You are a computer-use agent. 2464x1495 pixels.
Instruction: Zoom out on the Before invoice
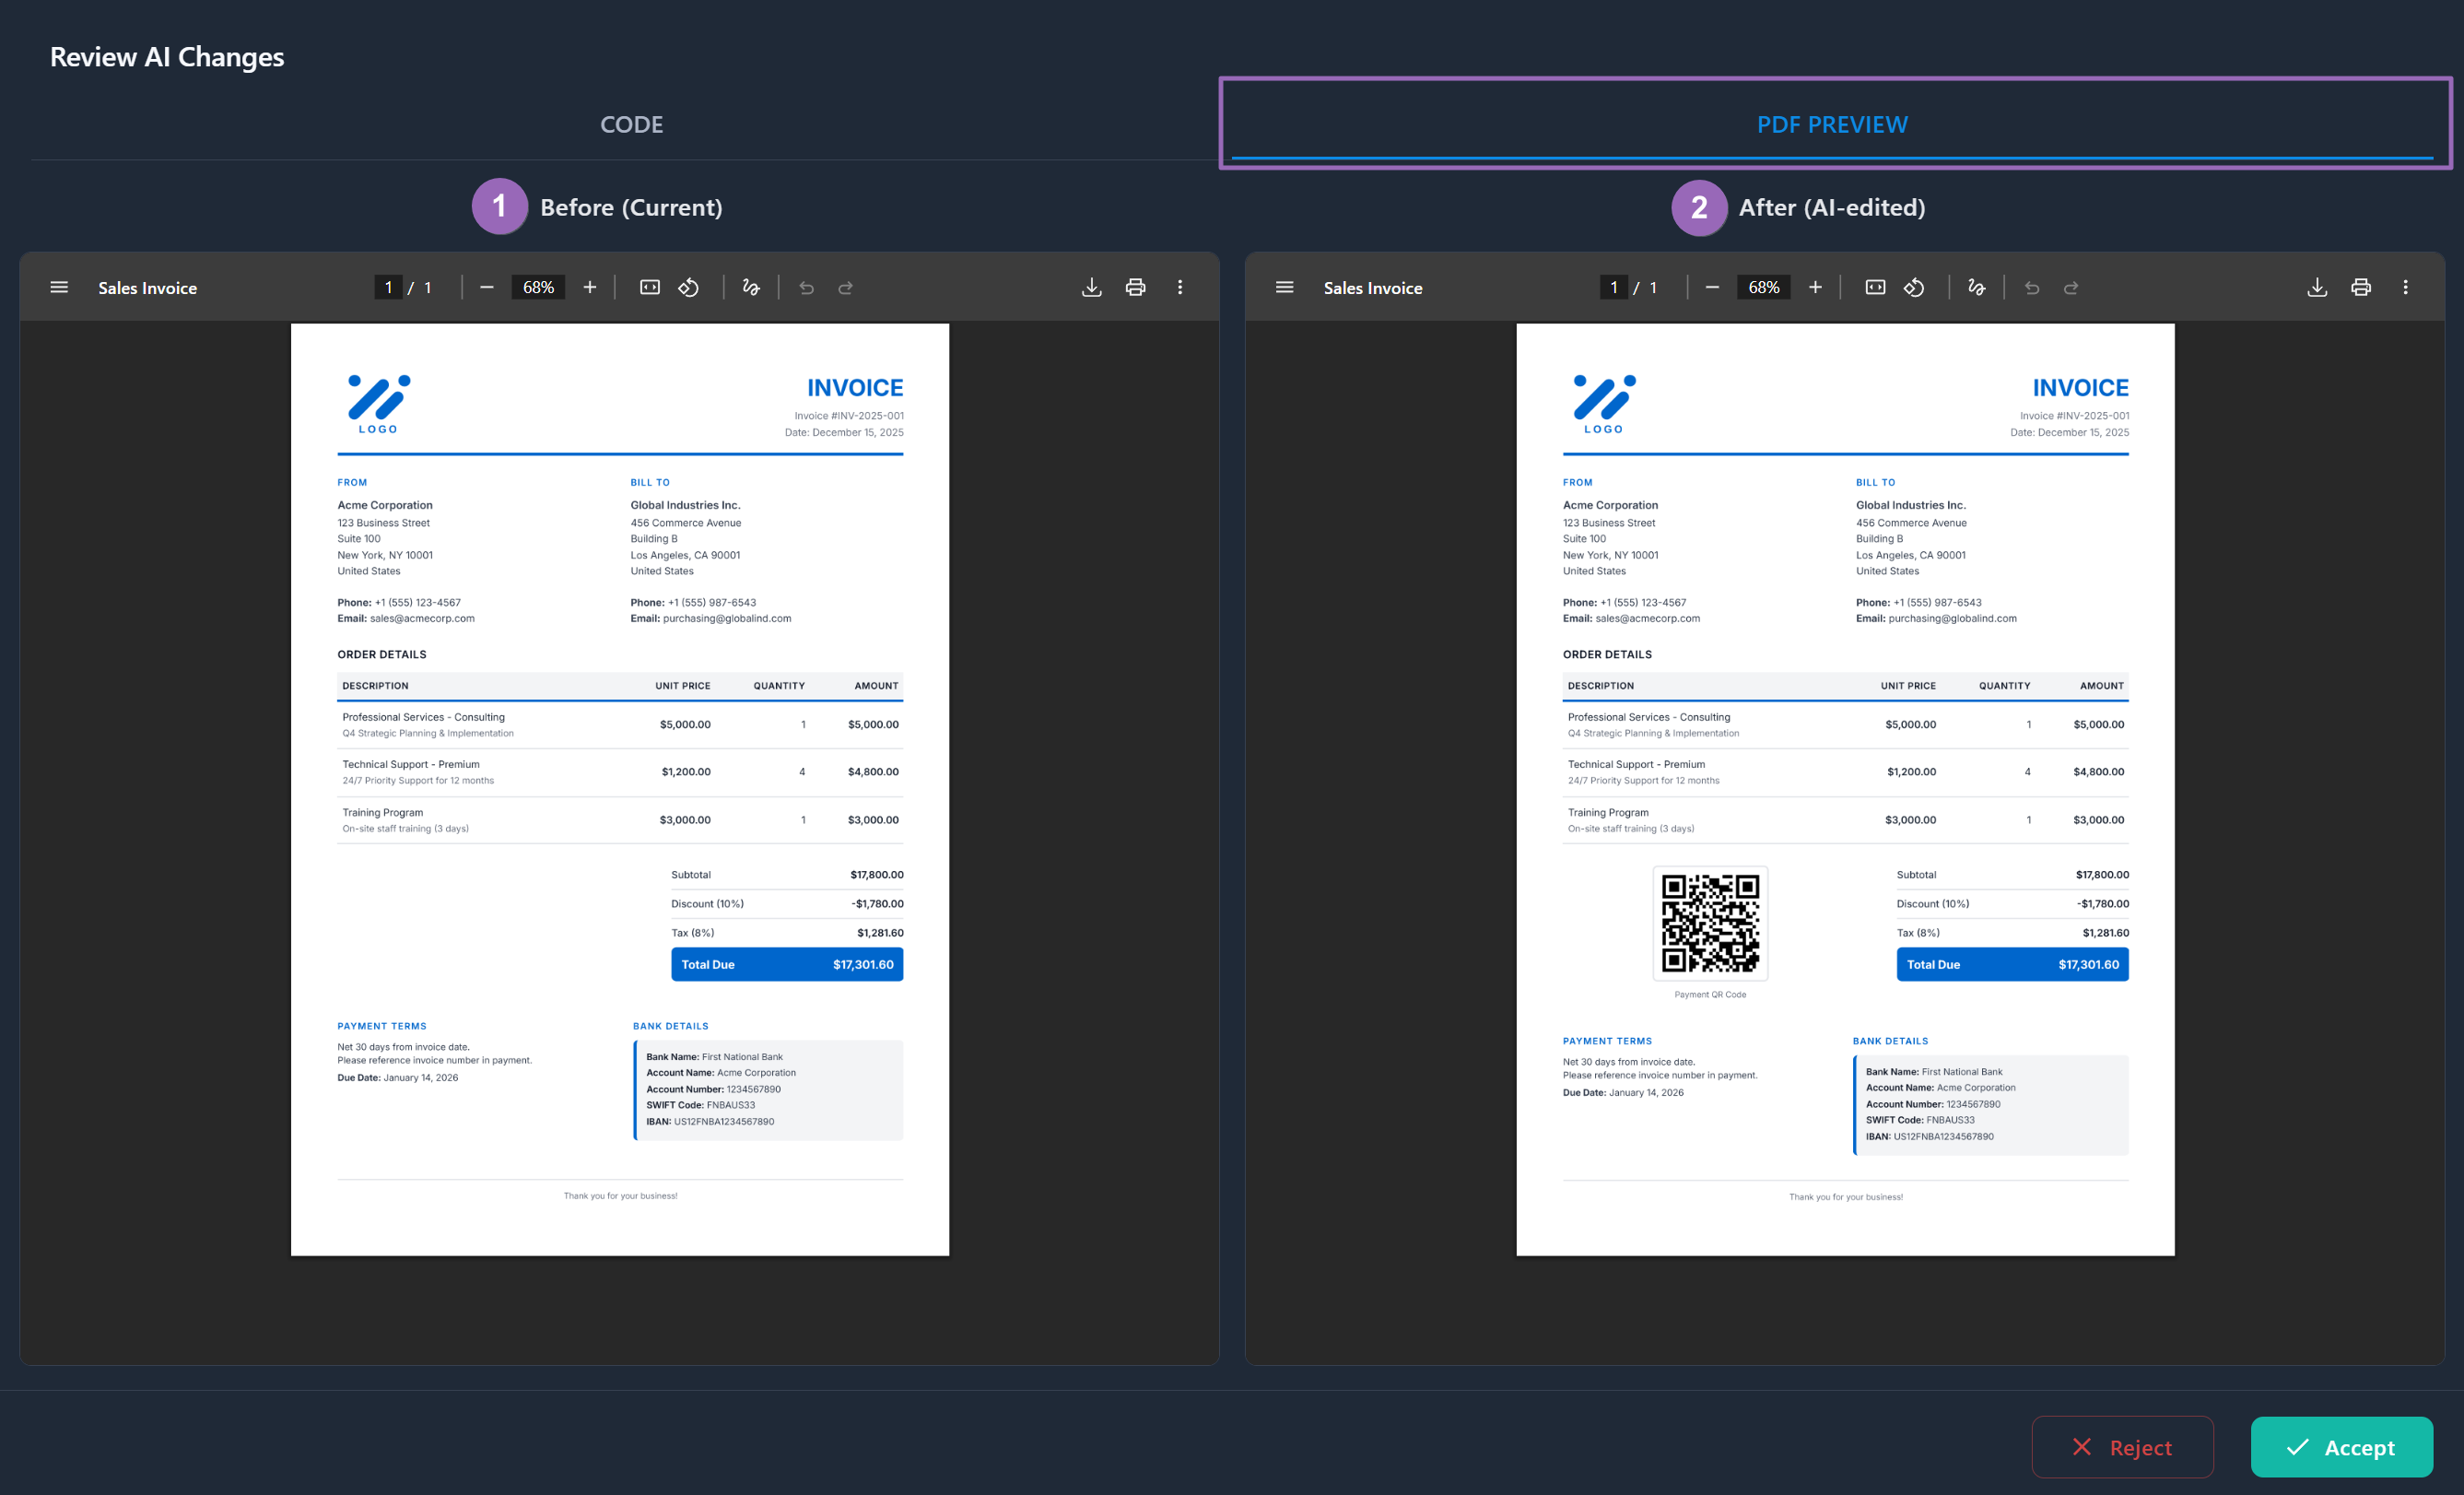coord(487,287)
